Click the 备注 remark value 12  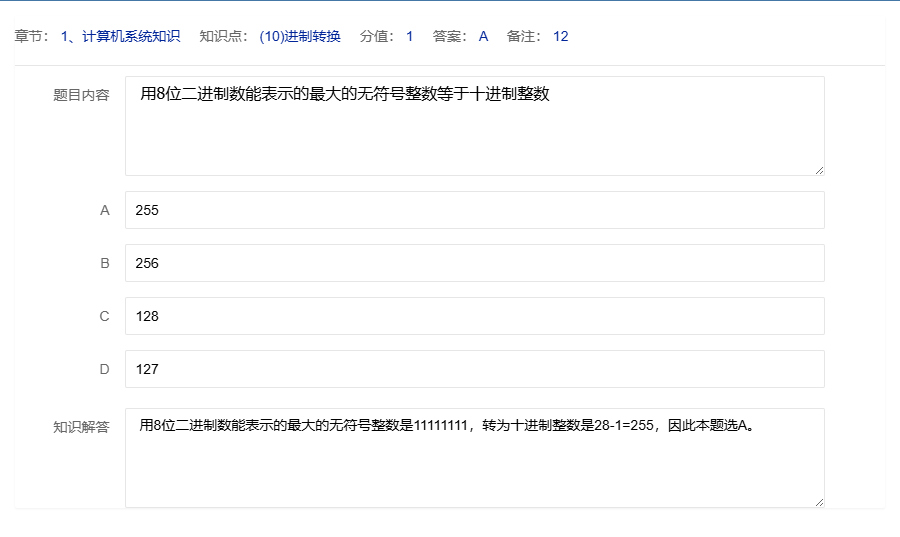coord(560,37)
